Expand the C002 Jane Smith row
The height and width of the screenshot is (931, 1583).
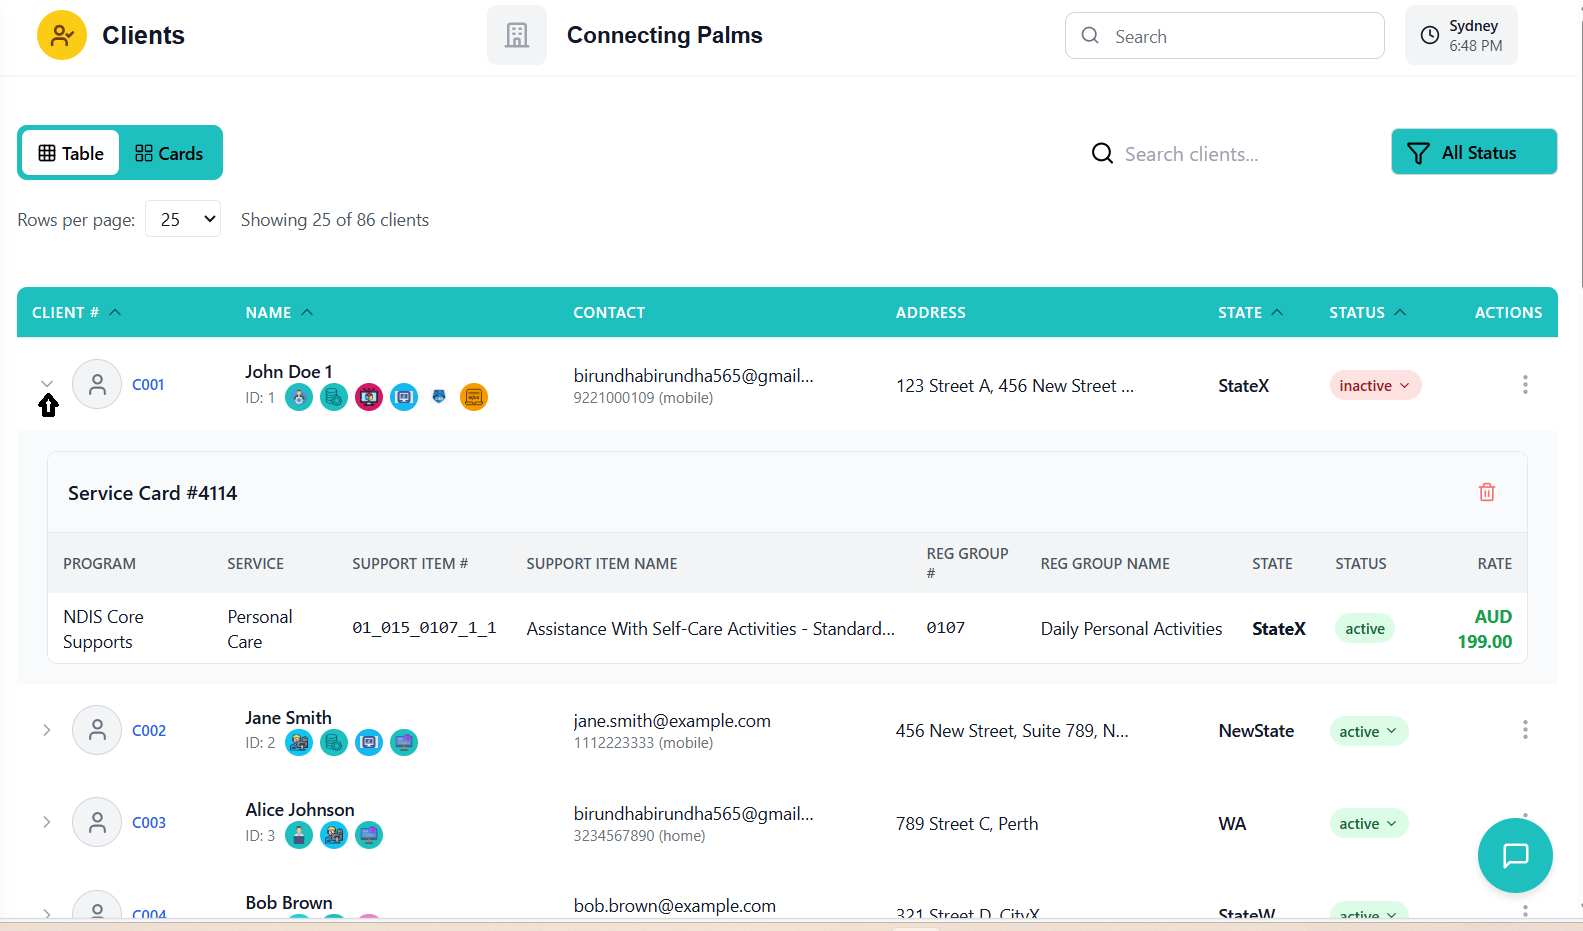47,730
